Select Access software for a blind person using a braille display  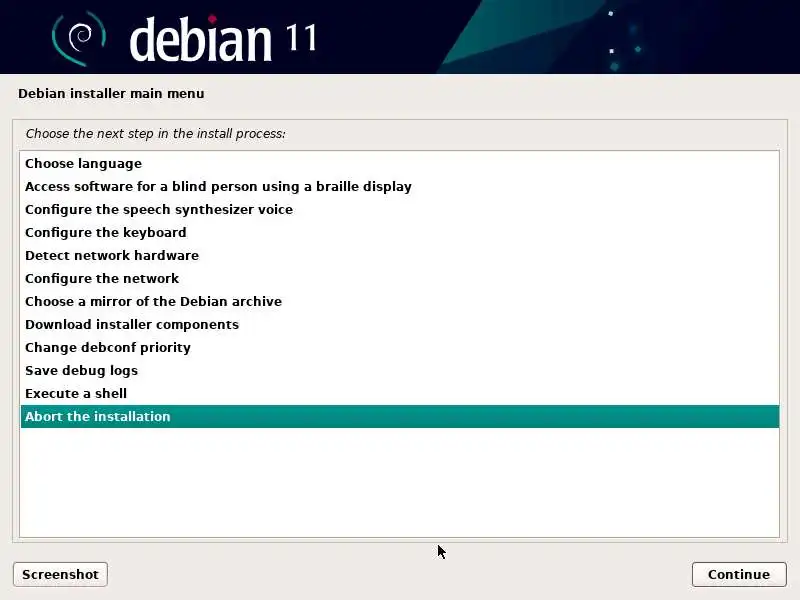[400, 187]
